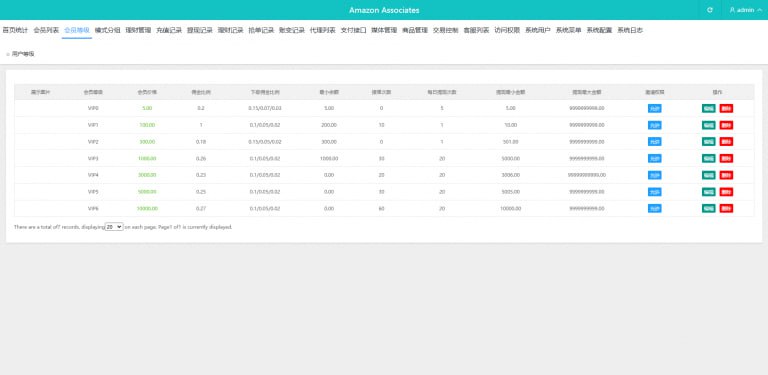Open the 首页统计 tab
The height and width of the screenshot is (375, 768).
tap(15, 30)
